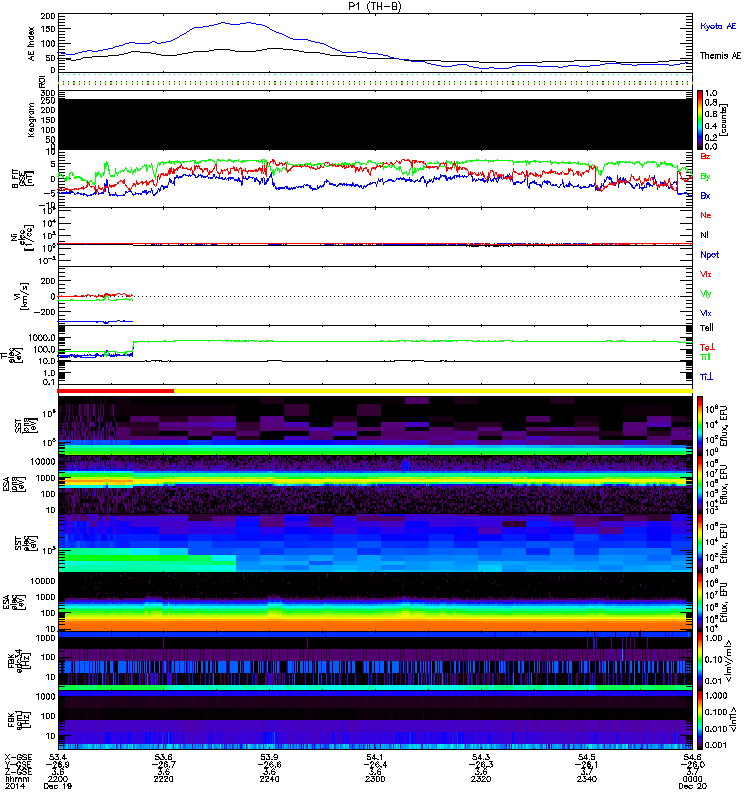The width and height of the screenshot is (750, 800).
Task: Click the dotted zero line in the Vi panel
Action: pyautogui.click(x=412, y=296)
